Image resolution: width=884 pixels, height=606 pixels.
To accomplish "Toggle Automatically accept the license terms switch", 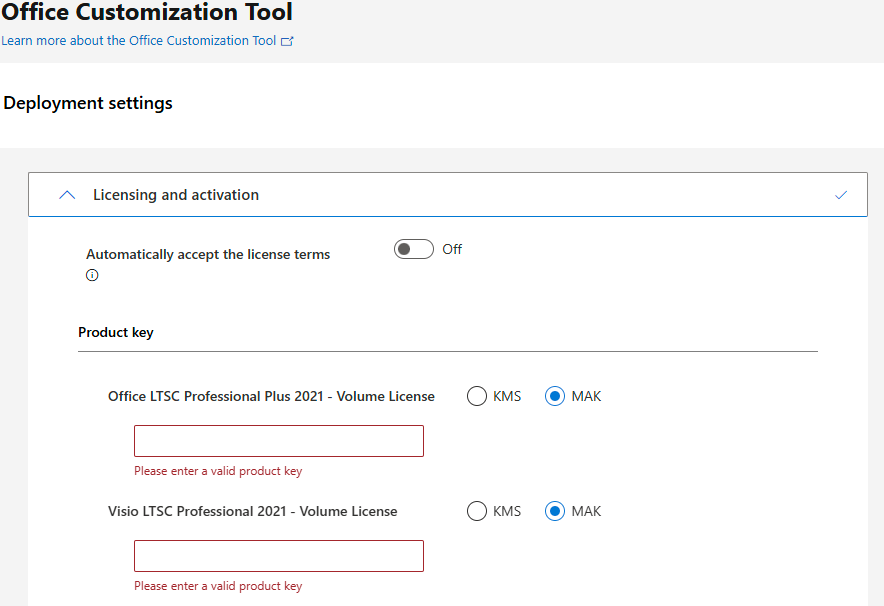I will tap(414, 249).
